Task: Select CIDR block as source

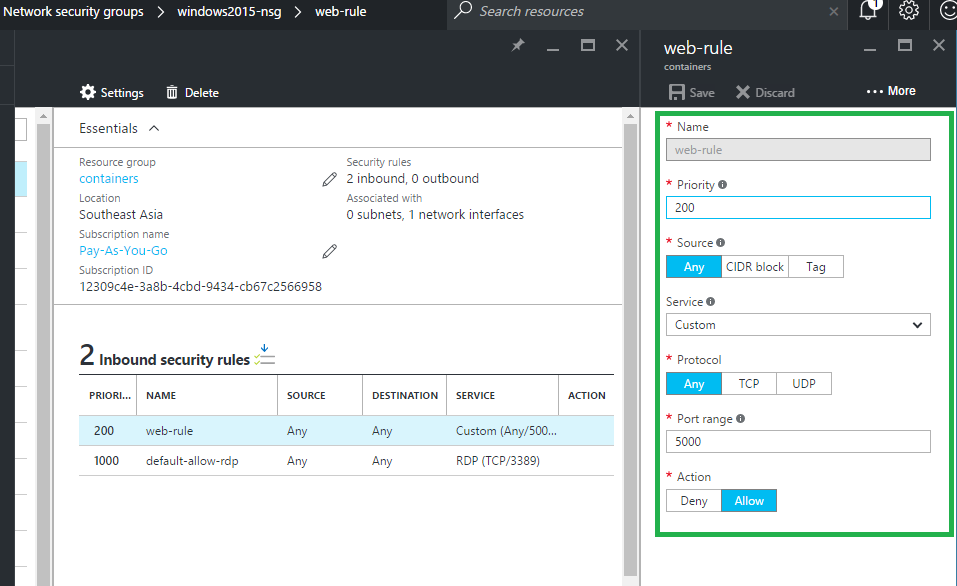Action: 754,267
